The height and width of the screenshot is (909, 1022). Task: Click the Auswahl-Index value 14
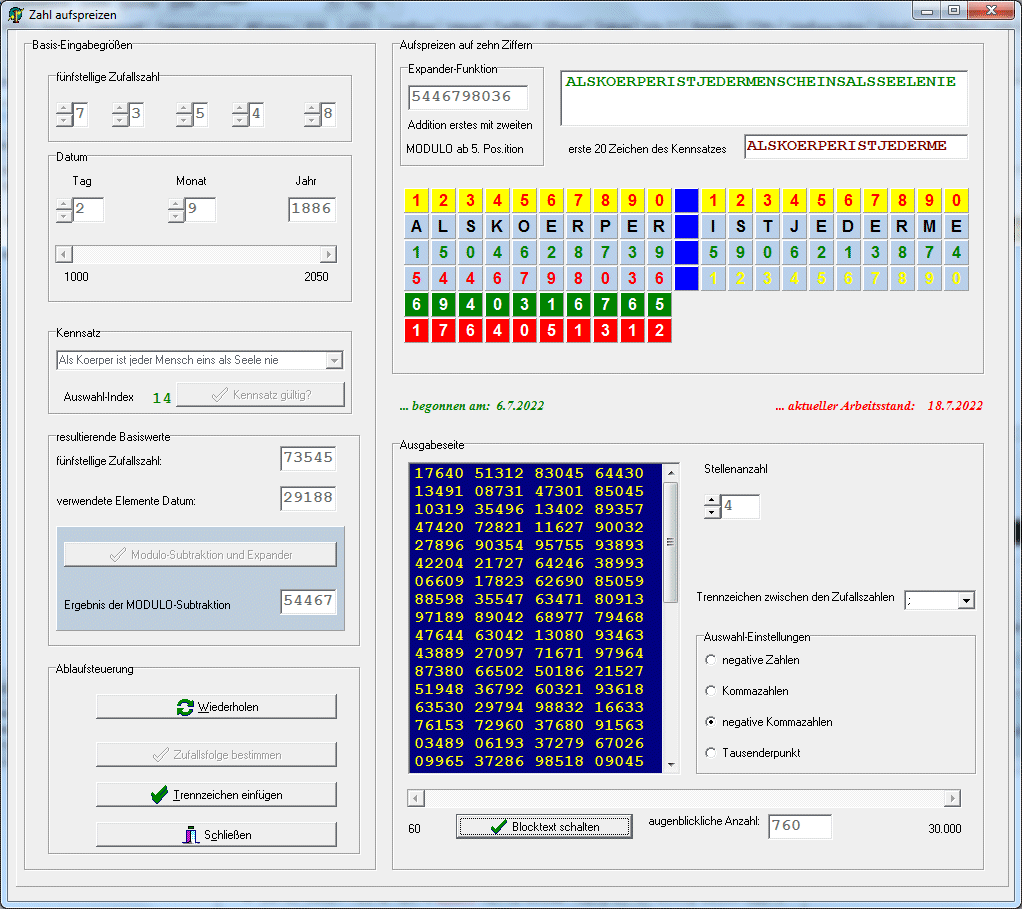[162, 398]
